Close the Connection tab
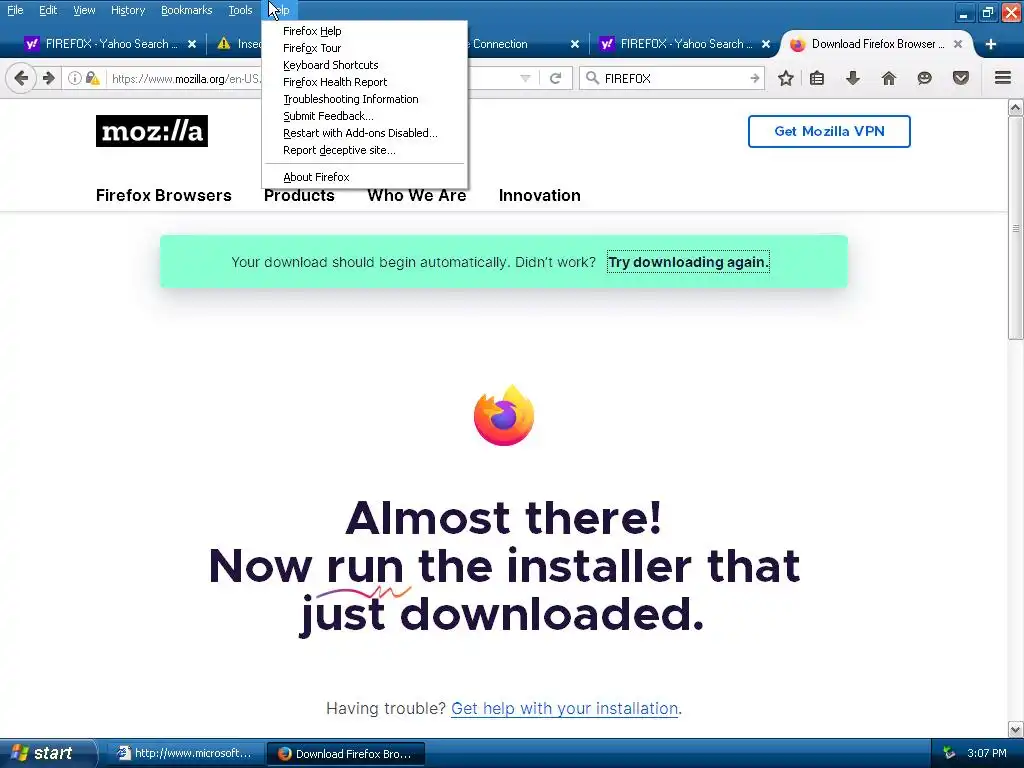This screenshot has width=1024, height=768. tap(574, 44)
